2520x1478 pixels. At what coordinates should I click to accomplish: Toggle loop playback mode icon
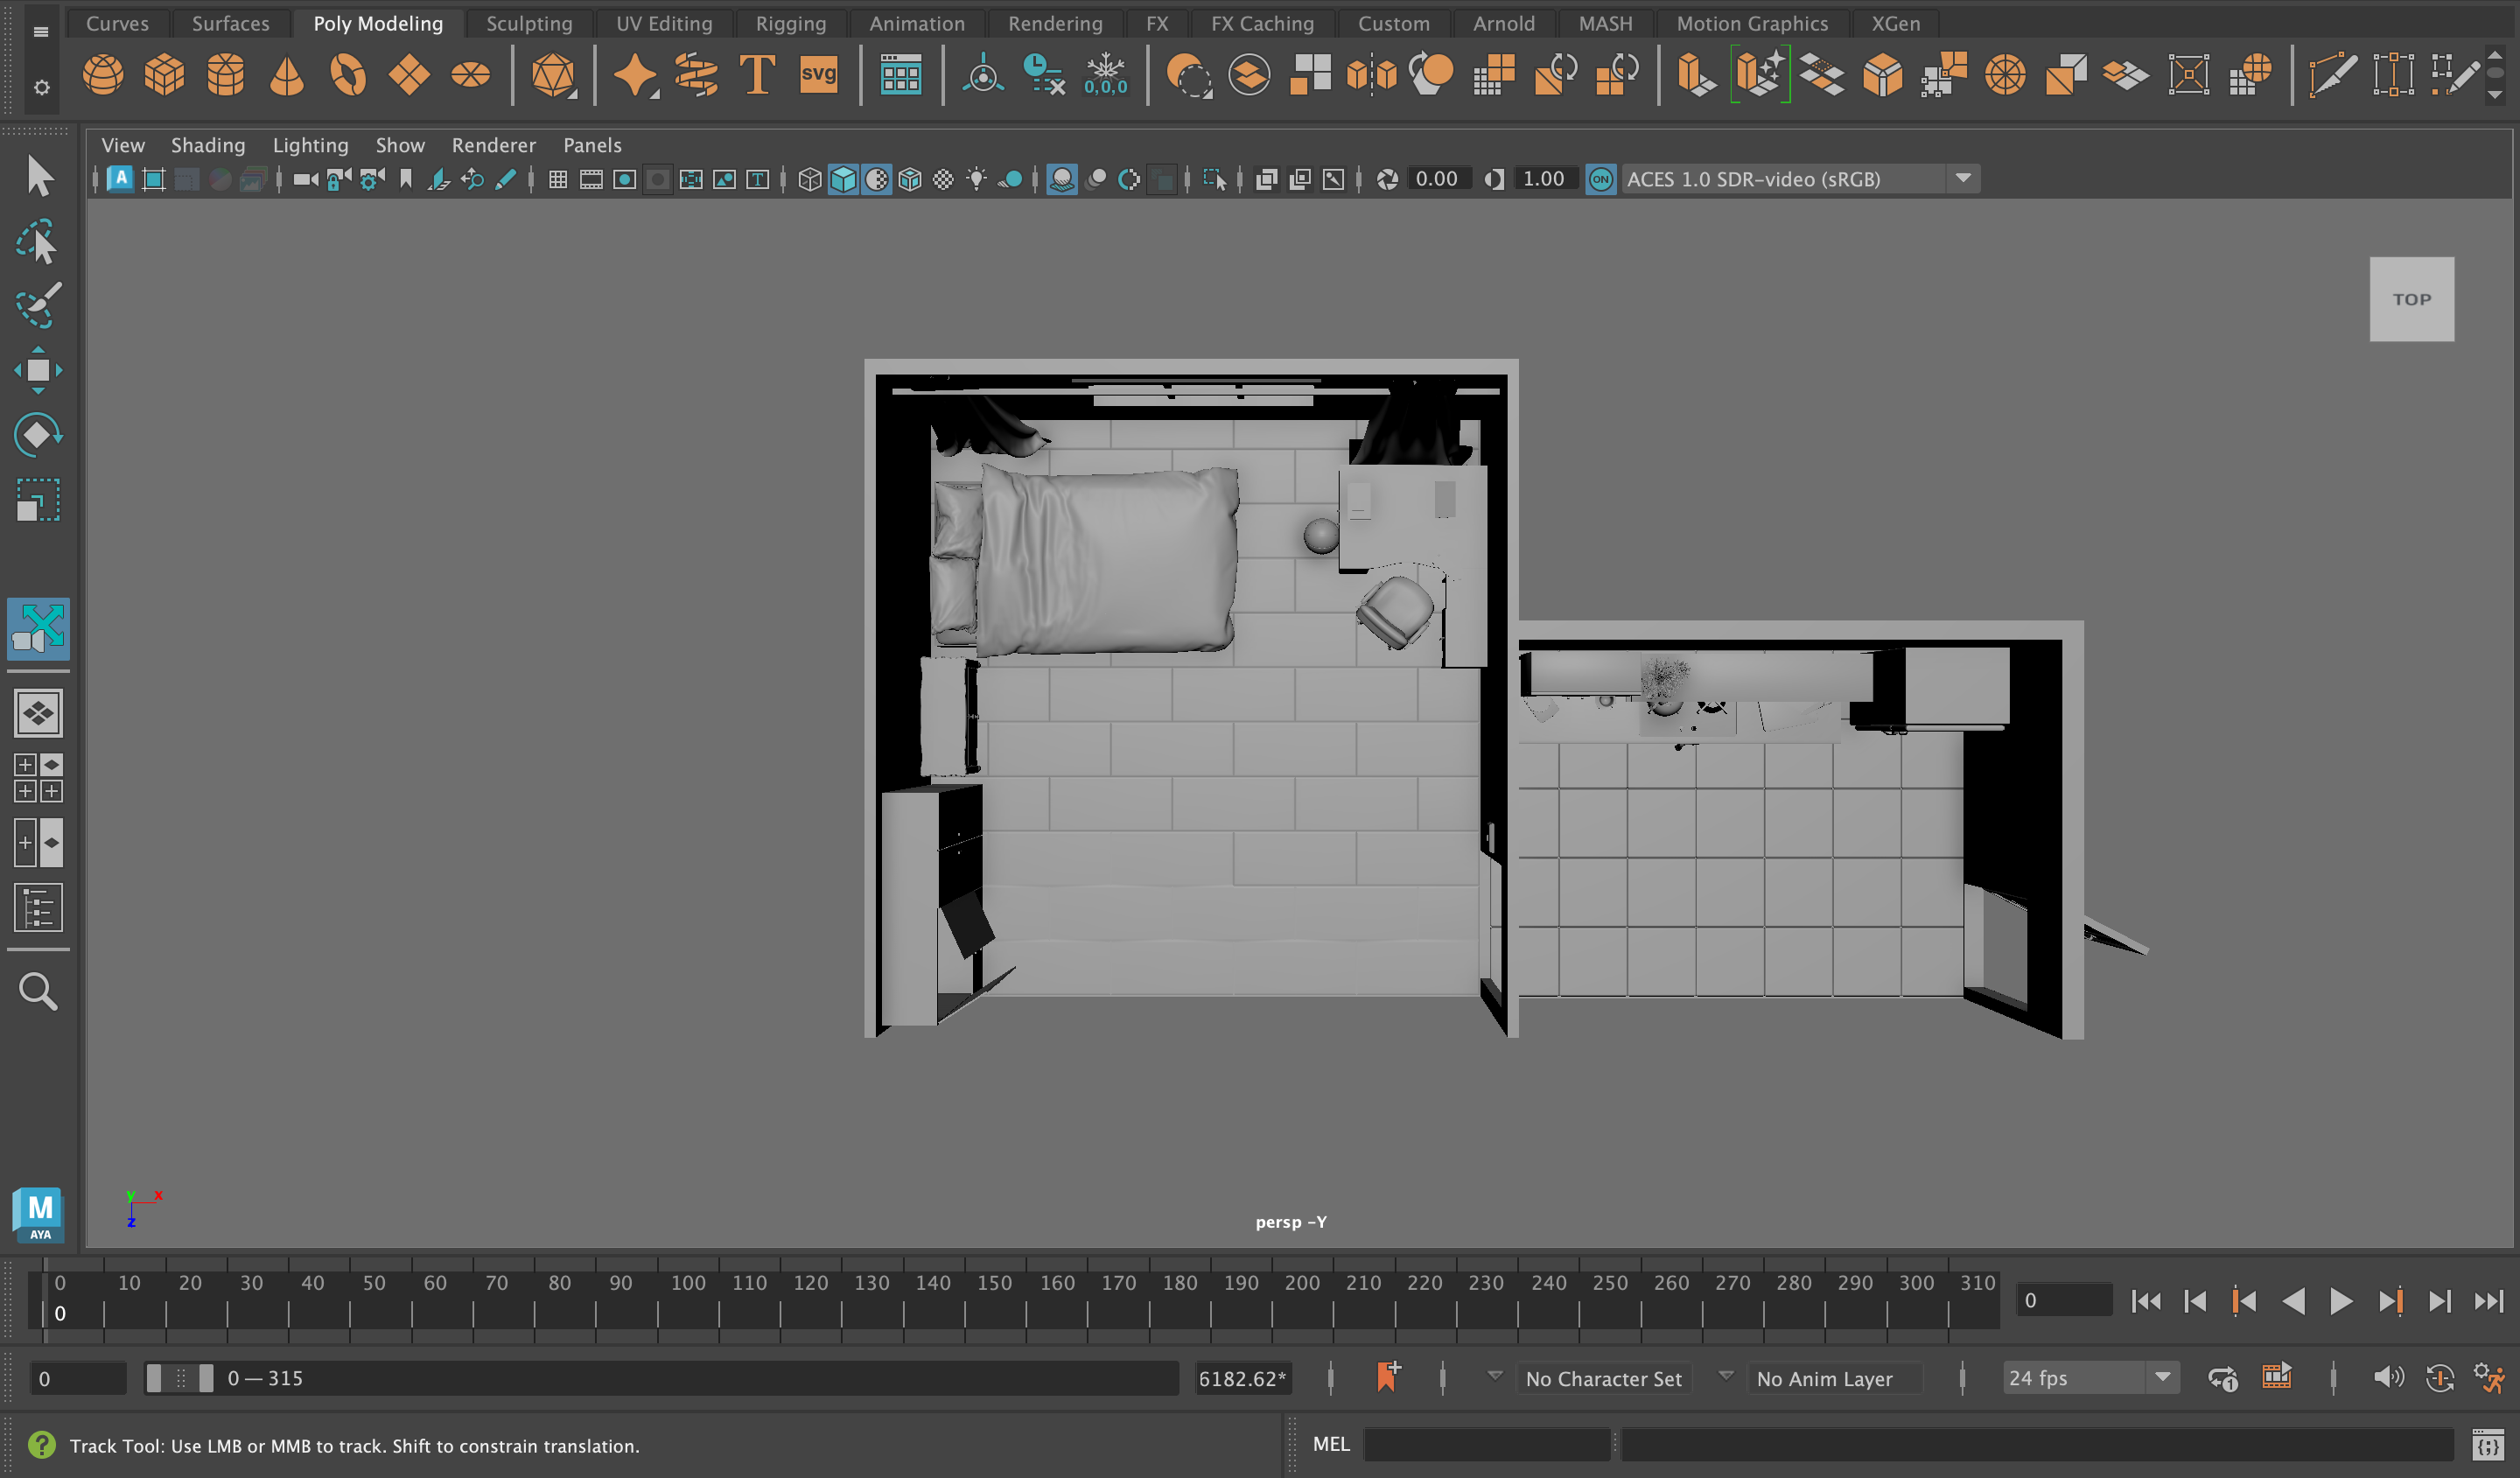tap(2222, 1377)
